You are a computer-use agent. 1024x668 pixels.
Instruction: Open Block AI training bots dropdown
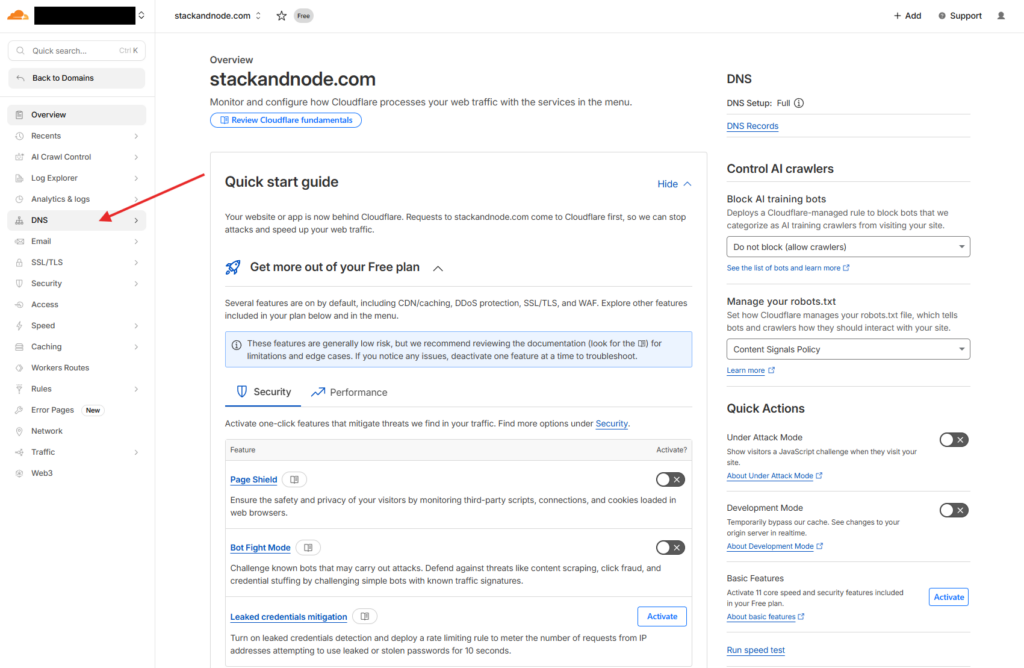point(848,247)
